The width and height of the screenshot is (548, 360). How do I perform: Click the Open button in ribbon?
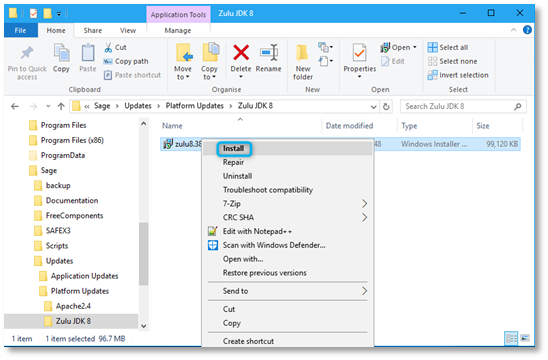(395, 47)
